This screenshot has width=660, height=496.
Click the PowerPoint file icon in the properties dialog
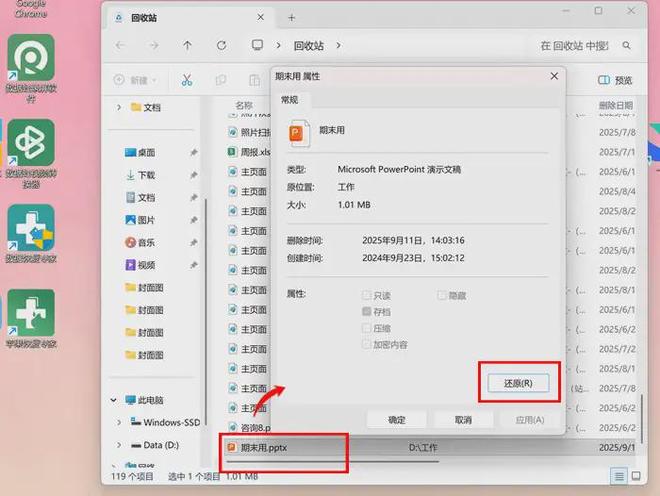pos(299,133)
